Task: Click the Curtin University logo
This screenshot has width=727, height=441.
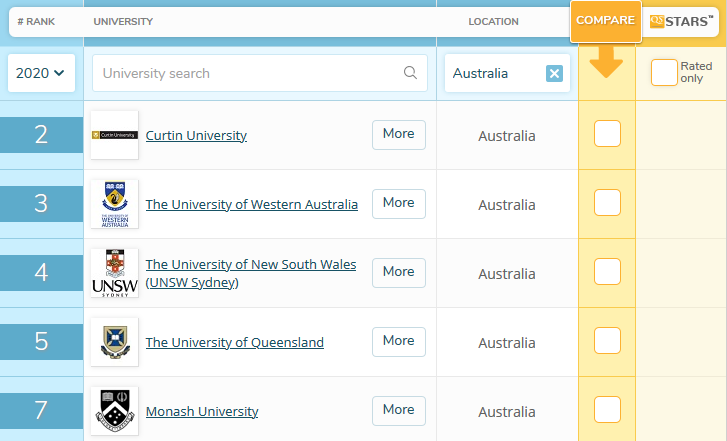Action: (114, 135)
